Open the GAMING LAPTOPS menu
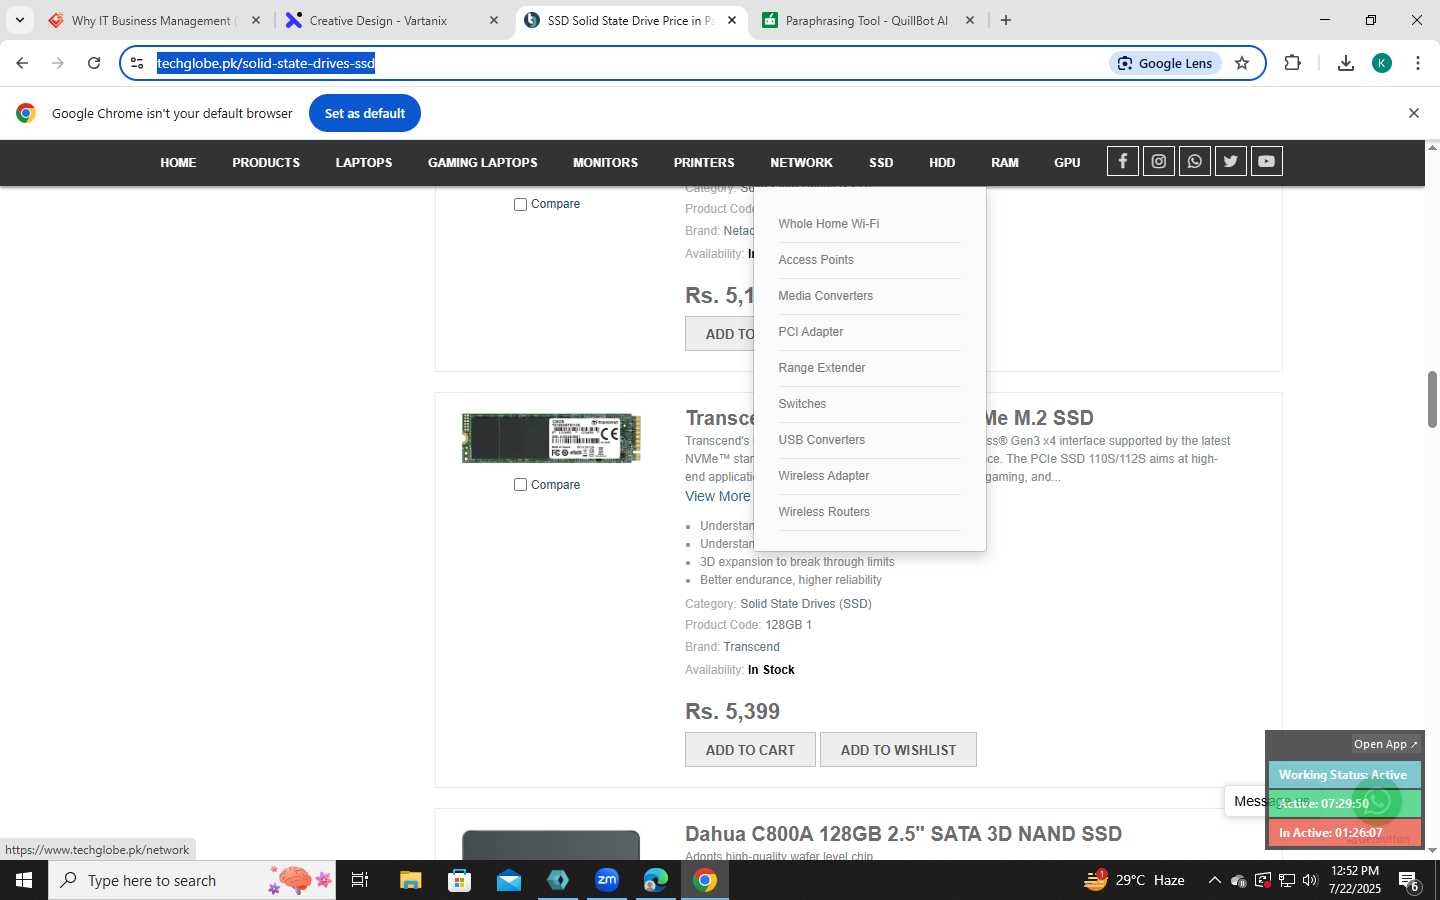Screen dimensions: 1440x900 pyautogui.click(x=483, y=163)
